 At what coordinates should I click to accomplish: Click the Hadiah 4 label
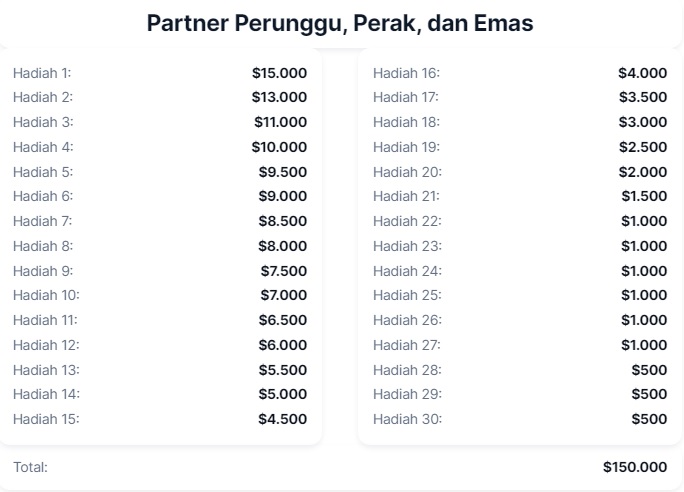click(x=43, y=147)
